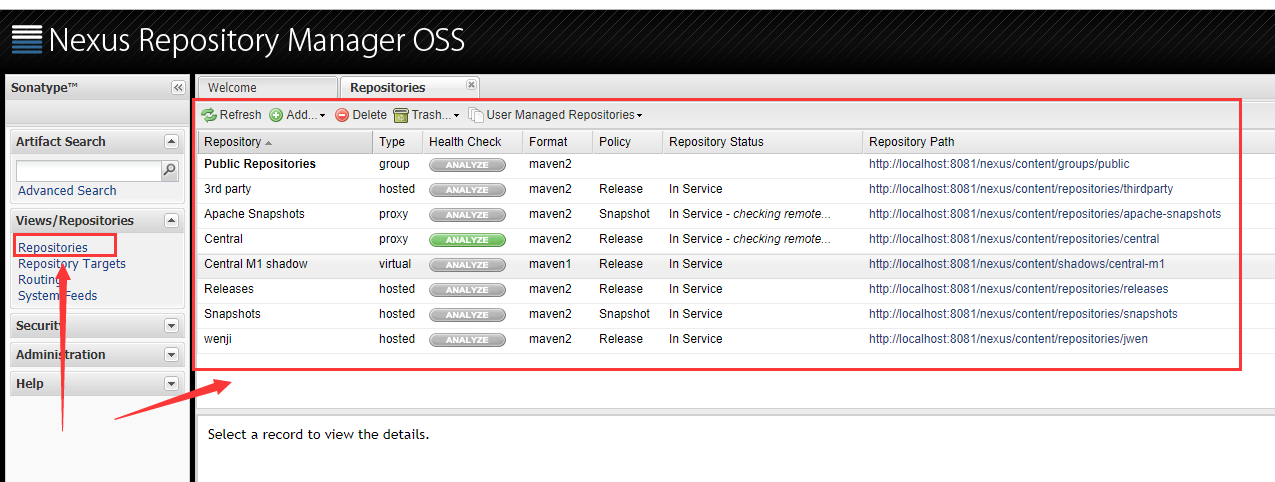The image size is (1275, 482).
Task: Collapse the Artifact Search section
Action: pyautogui.click(x=171, y=142)
